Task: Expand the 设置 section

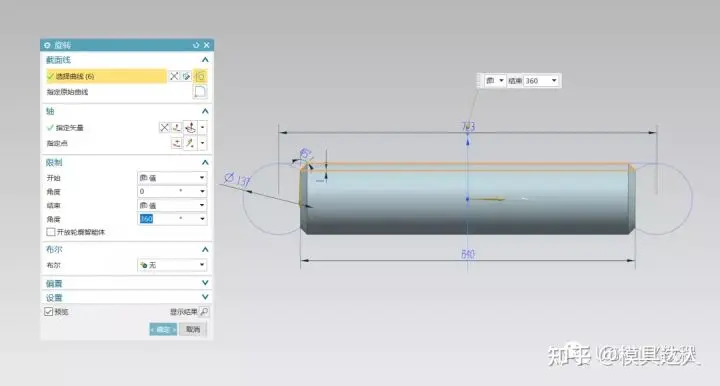Action: pos(127,297)
